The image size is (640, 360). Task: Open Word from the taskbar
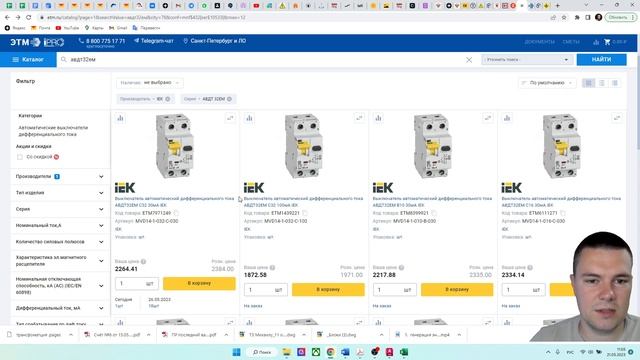345,352
